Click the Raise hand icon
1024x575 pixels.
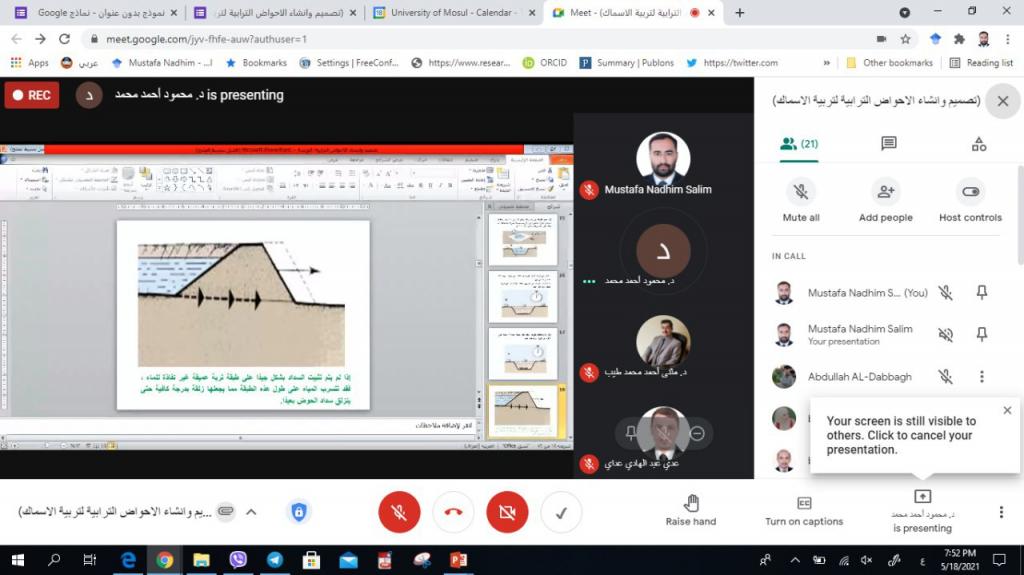[691, 503]
